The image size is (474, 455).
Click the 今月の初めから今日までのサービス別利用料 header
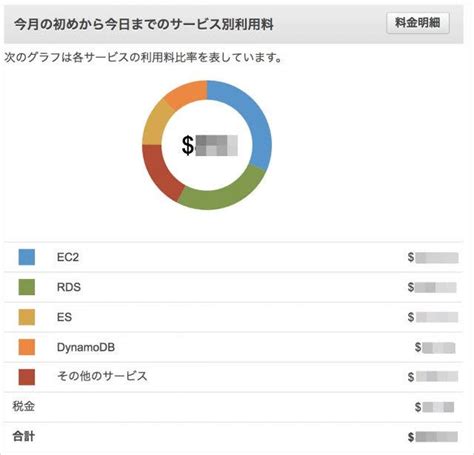[x=144, y=24]
